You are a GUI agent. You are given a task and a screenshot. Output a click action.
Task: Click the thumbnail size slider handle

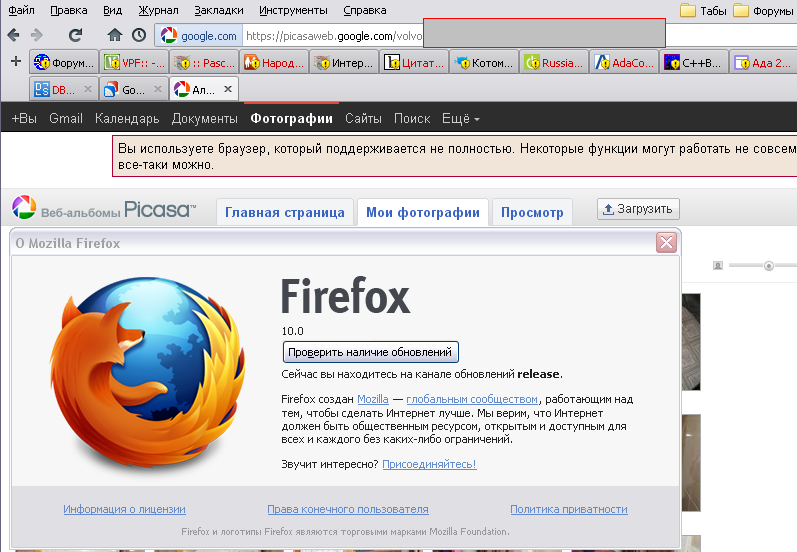click(x=768, y=266)
